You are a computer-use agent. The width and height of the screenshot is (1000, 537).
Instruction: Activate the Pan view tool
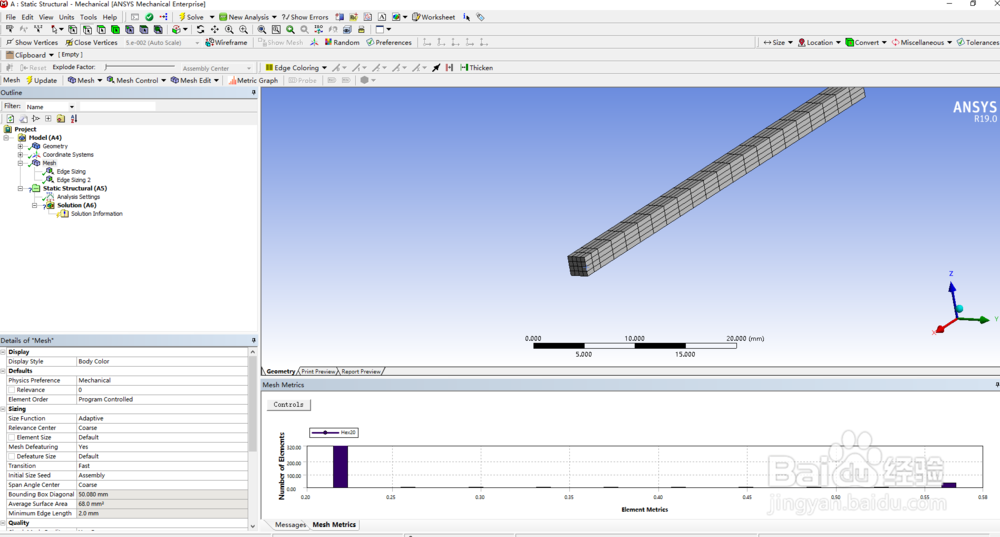click(x=214, y=29)
